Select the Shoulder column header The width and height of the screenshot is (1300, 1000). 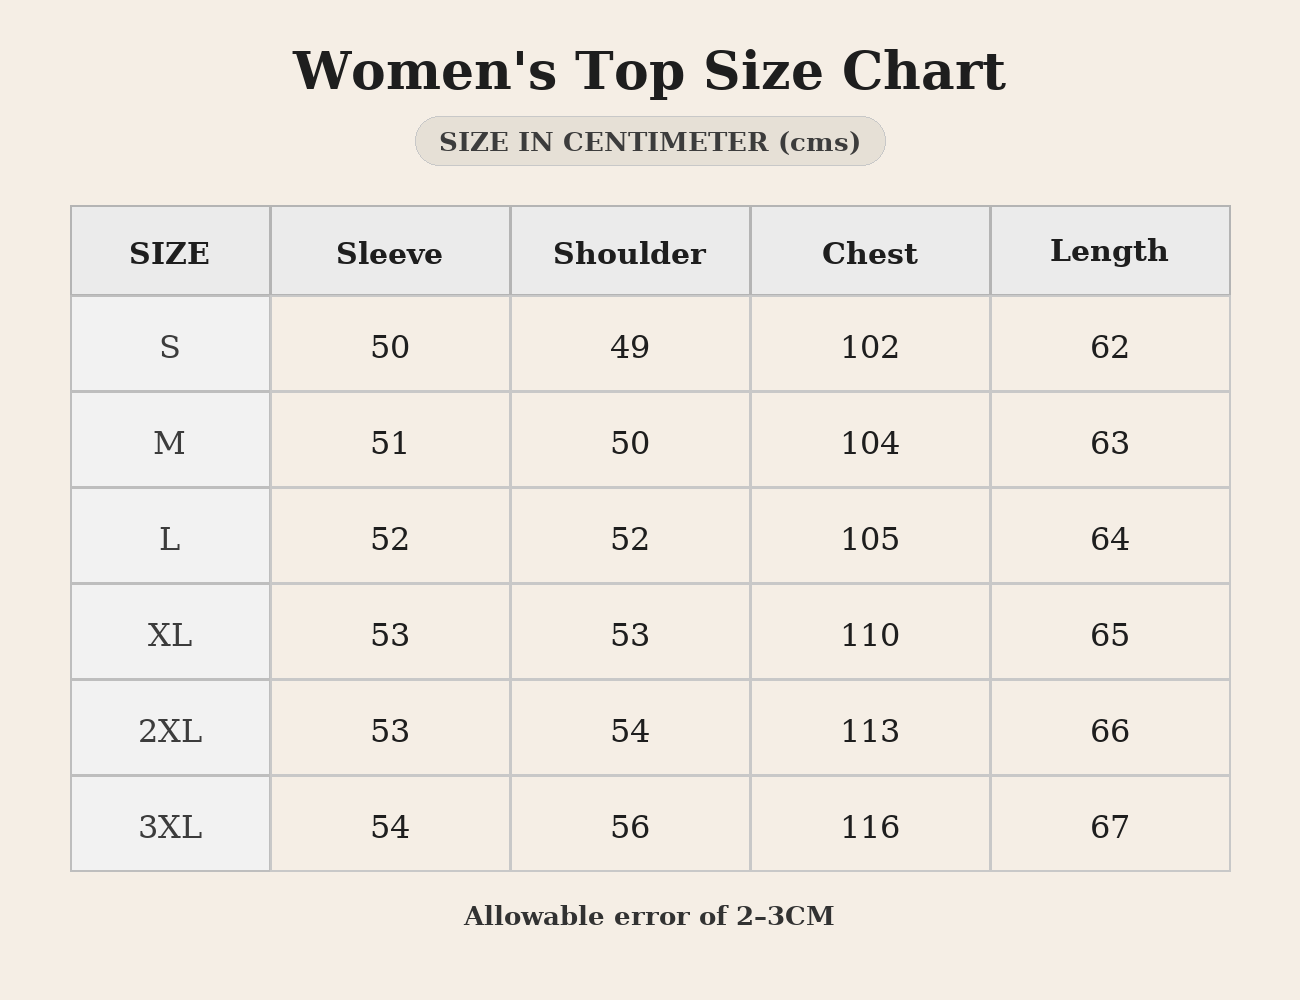630,254
